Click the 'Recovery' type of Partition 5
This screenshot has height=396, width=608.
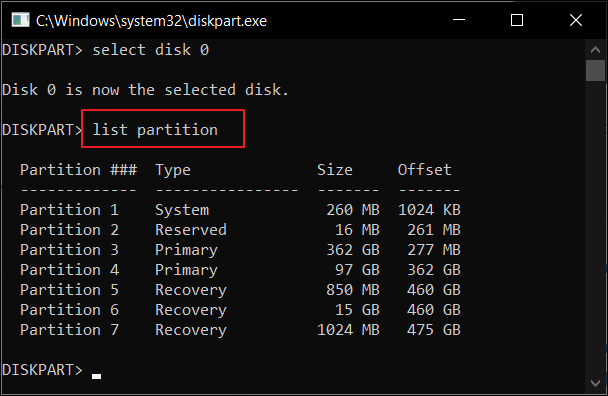point(191,291)
